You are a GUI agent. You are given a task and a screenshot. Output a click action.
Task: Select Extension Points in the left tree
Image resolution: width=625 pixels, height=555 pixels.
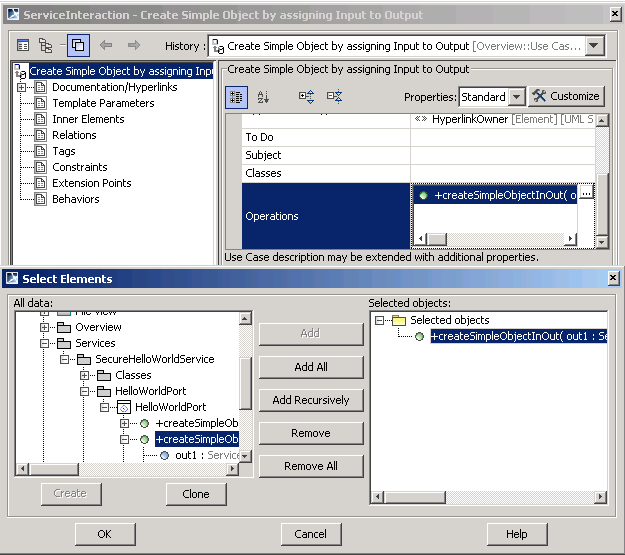(x=91, y=183)
